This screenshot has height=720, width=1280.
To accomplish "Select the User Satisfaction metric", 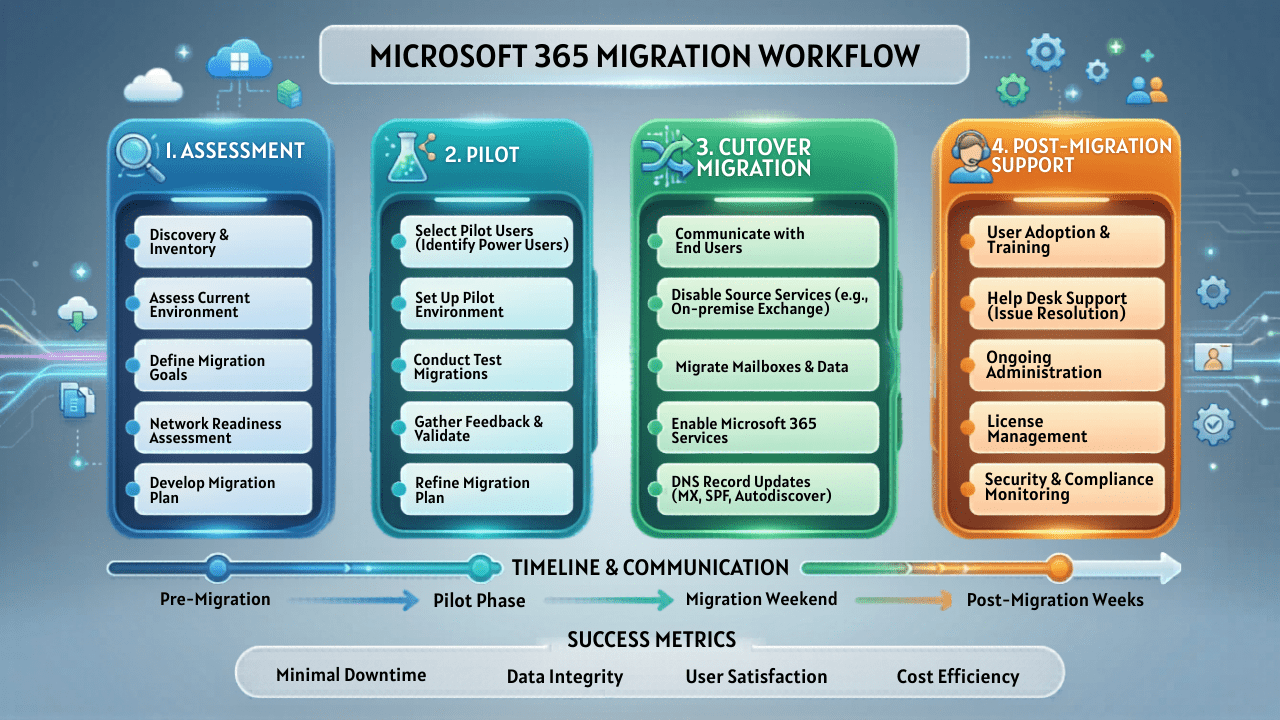I will pyautogui.click(x=756, y=677).
